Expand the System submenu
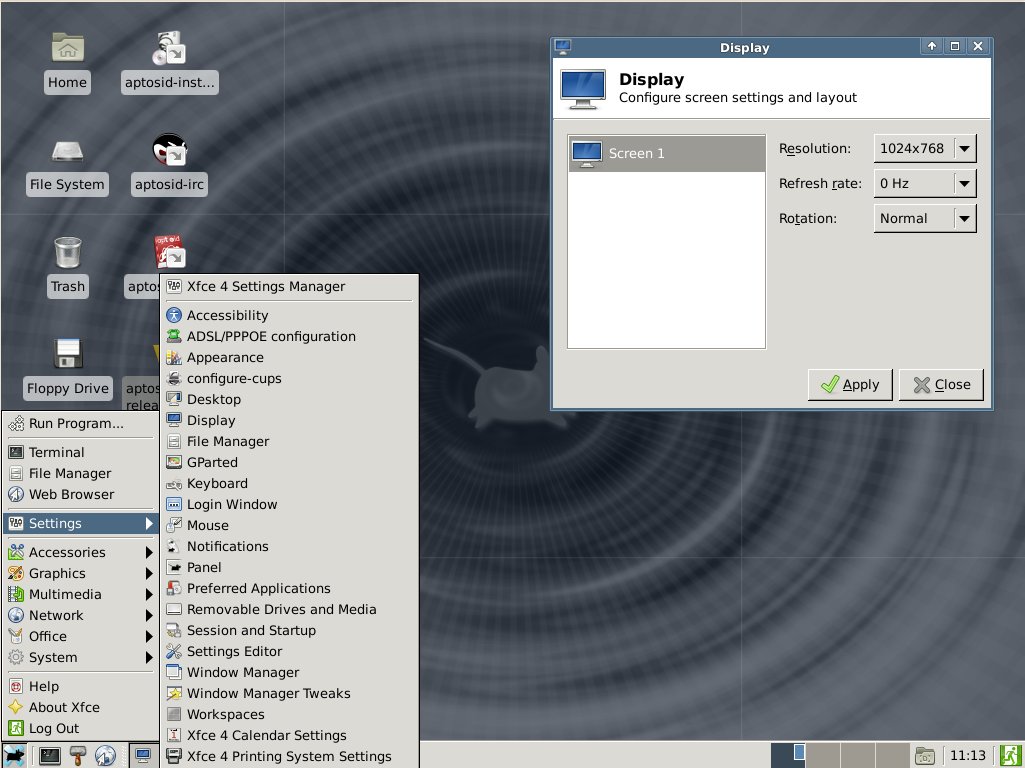The height and width of the screenshot is (768, 1025). (x=80, y=657)
